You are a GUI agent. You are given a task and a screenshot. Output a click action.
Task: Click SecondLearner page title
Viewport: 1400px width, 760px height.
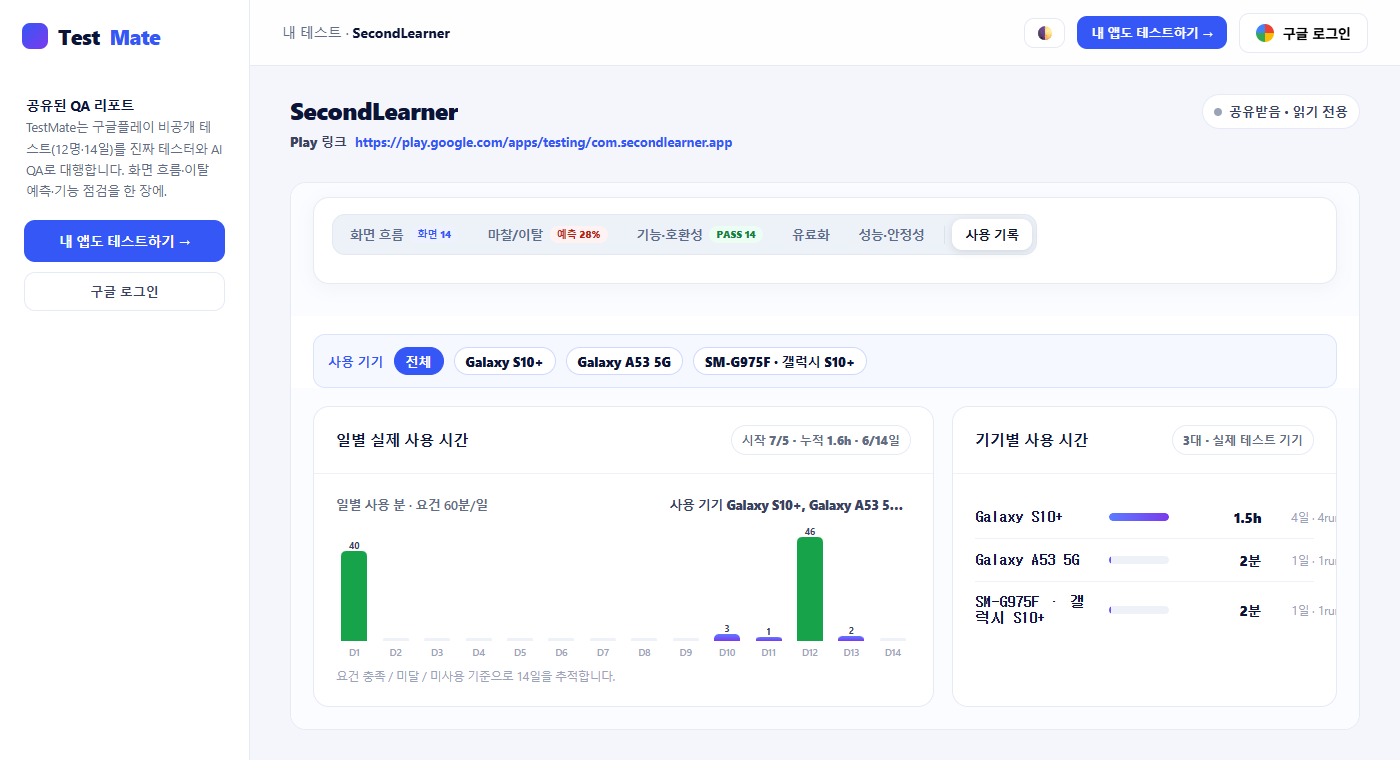click(x=374, y=112)
